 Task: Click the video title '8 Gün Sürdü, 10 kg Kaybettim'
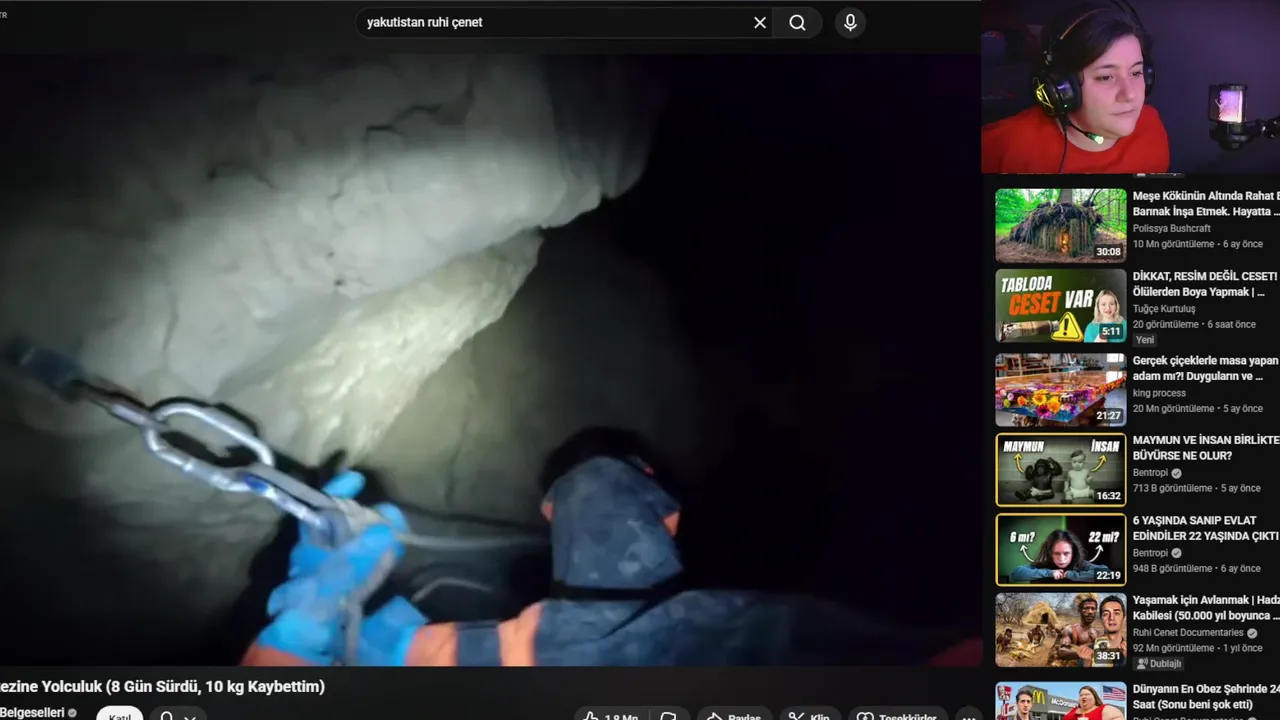pos(216,687)
